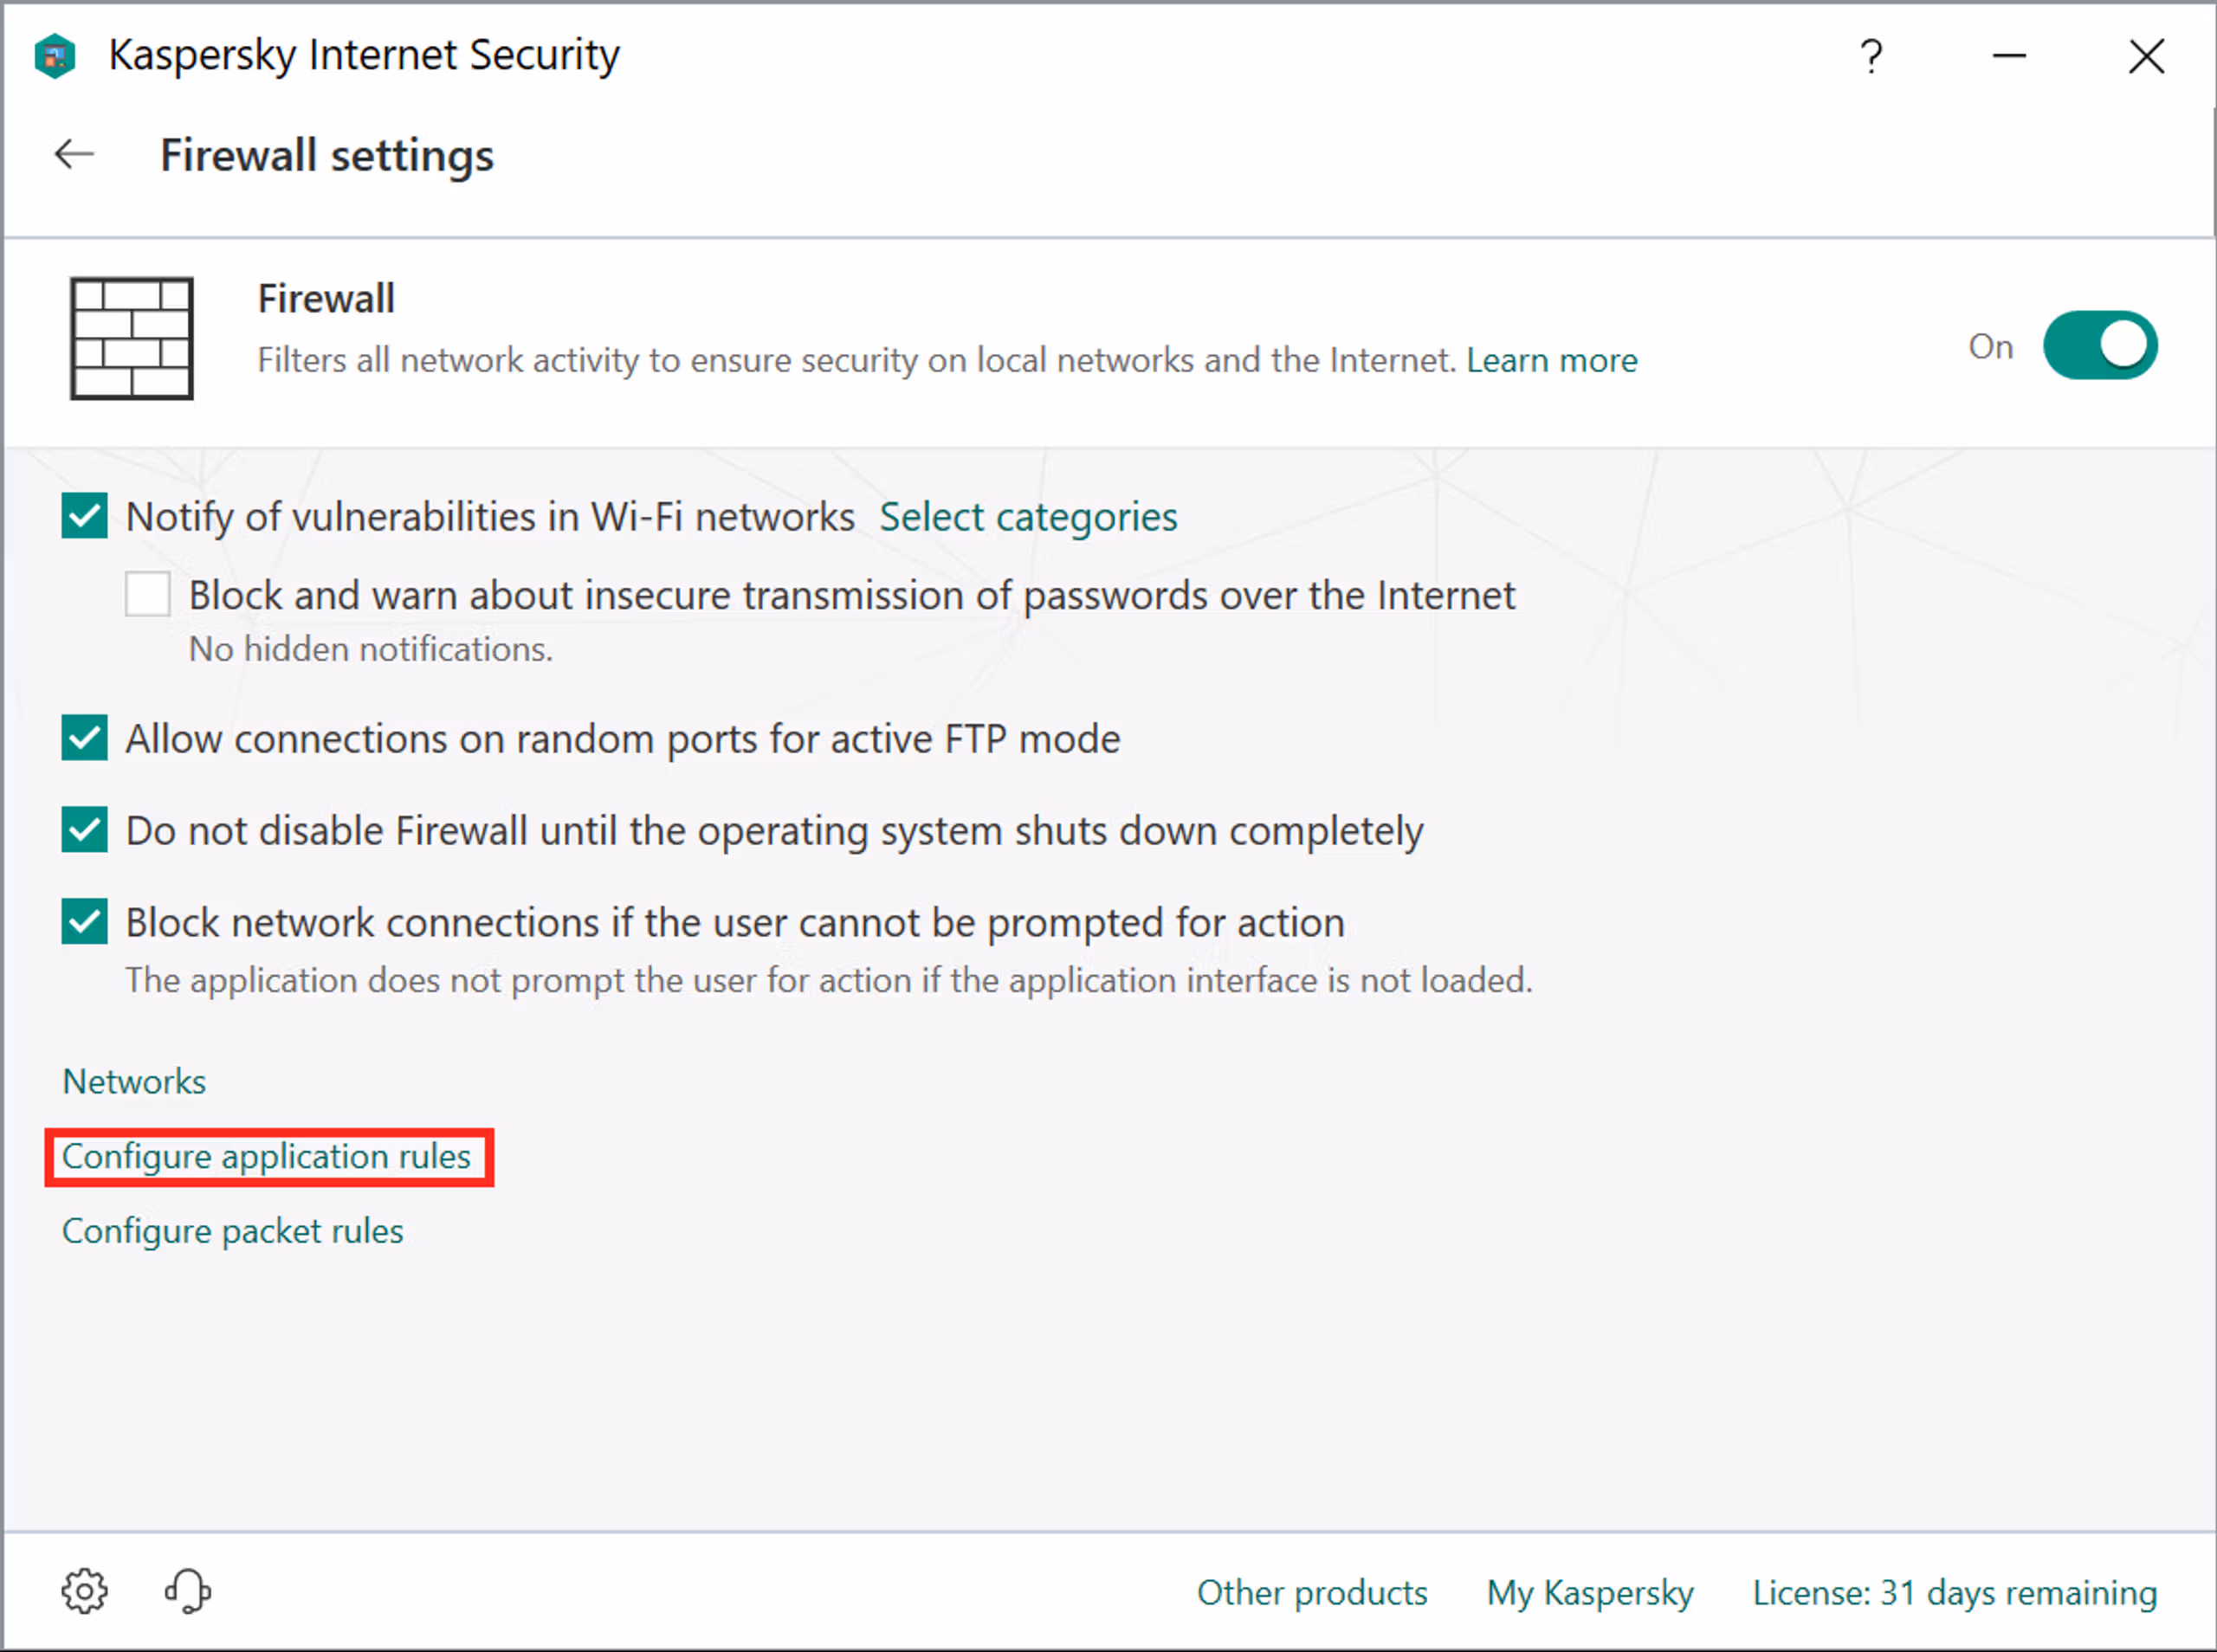Minimize the Kaspersky window

[2009, 56]
